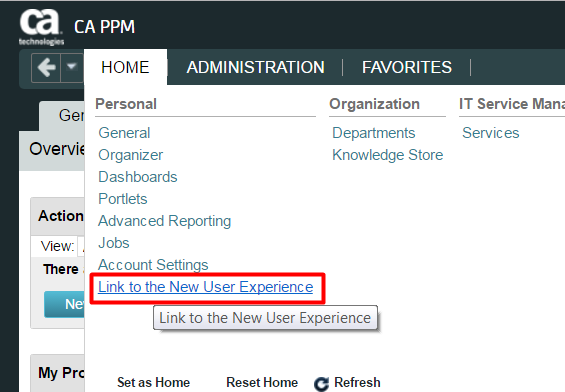Open the history dropdown beside back arrow
The image size is (565, 392).
tap(72, 68)
